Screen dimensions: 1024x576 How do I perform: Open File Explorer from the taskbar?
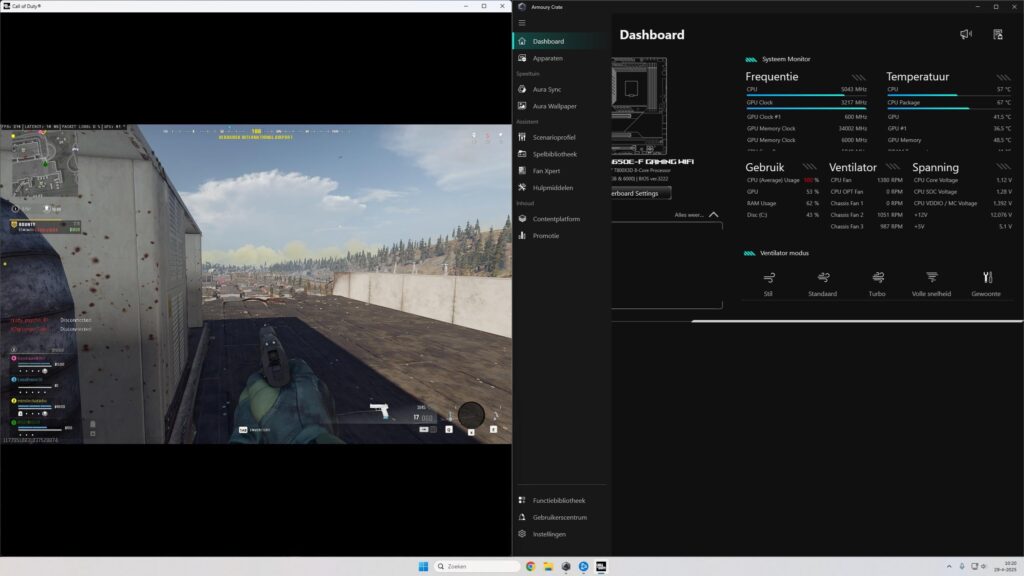548,566
